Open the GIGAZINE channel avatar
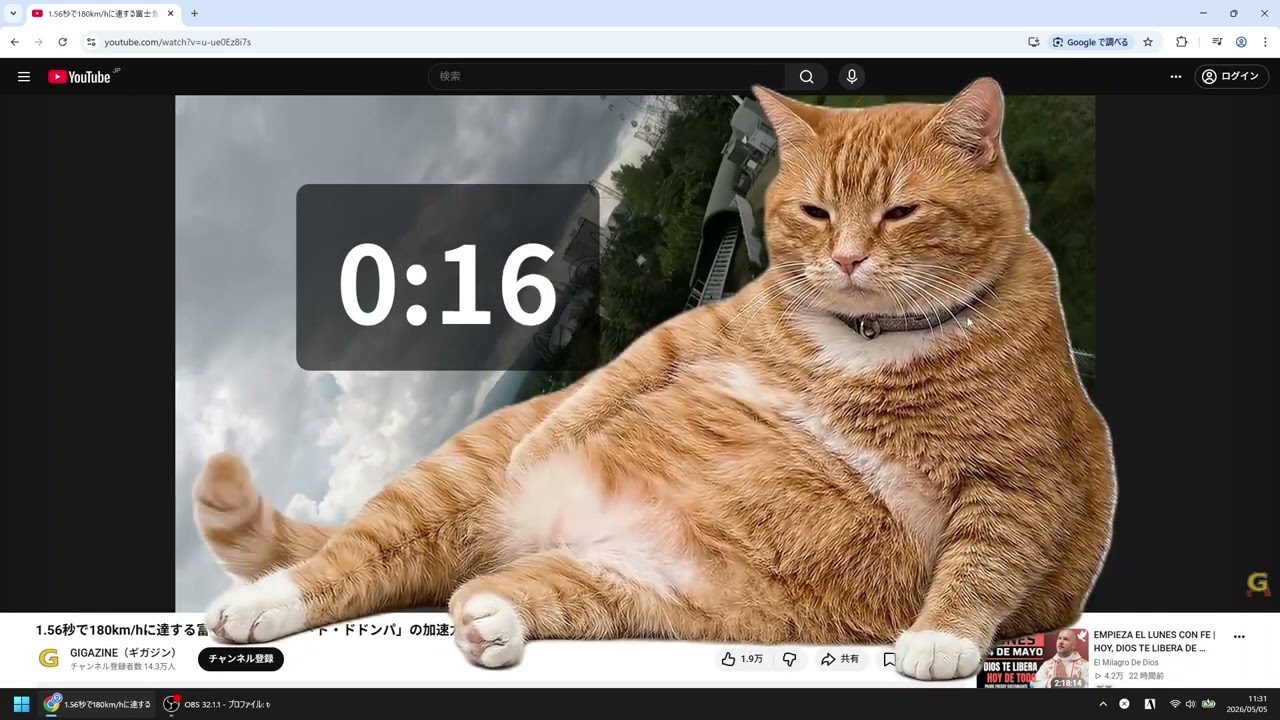Screen dimensions: 1280x720 [48, 658]
